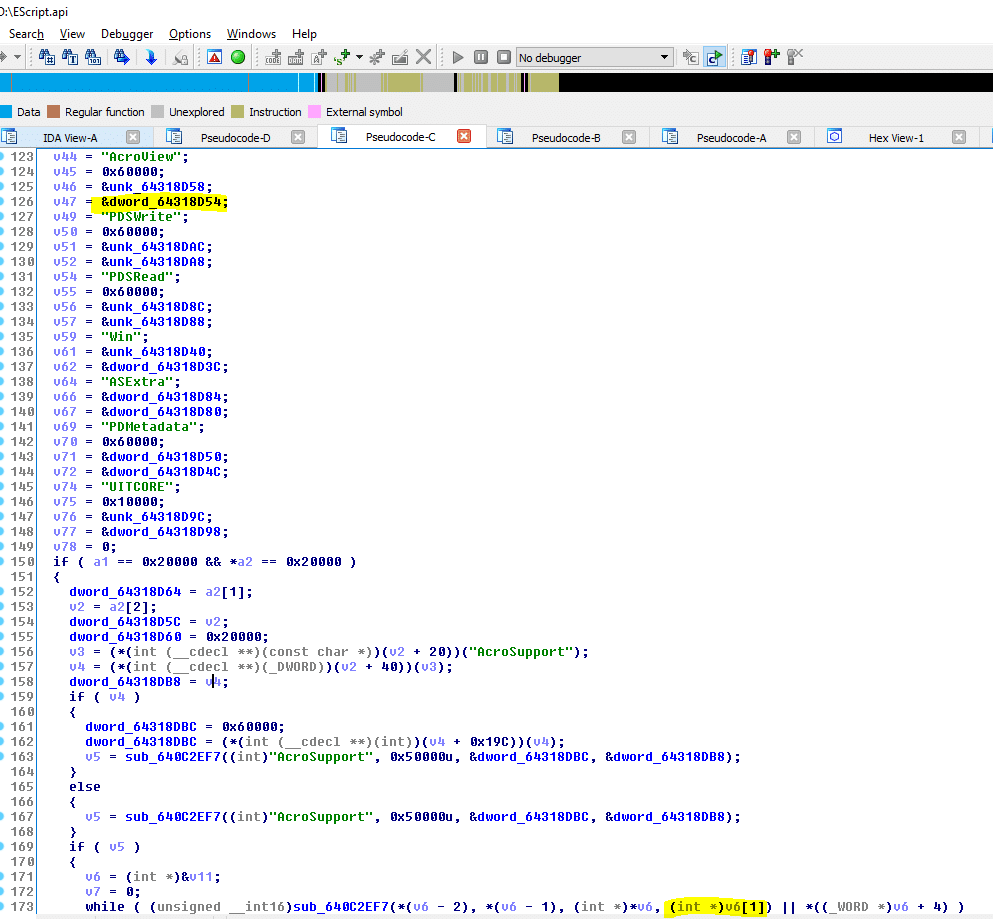The height and width of the screenshot is (919, 993).
Task: Open the Debugger menu
Action: [x=127, y=34]
